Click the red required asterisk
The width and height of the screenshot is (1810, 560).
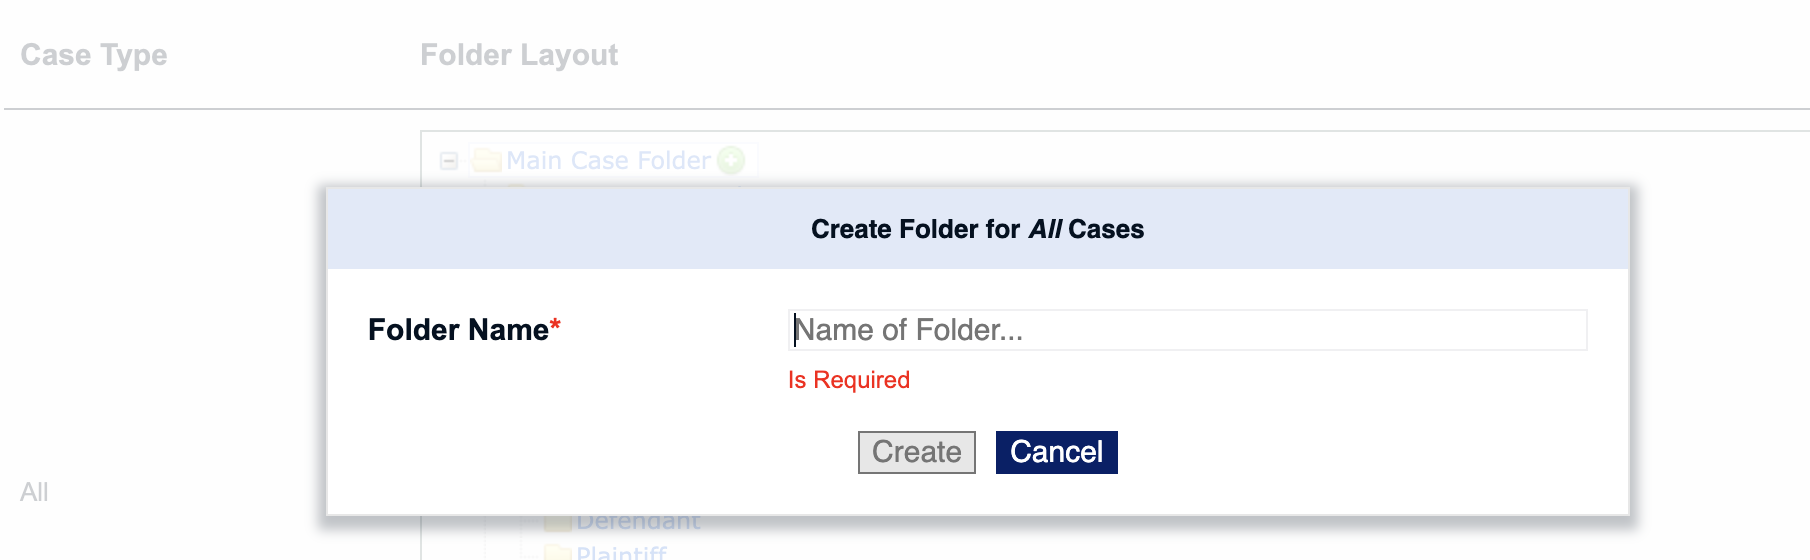click(x=555, y=325)
